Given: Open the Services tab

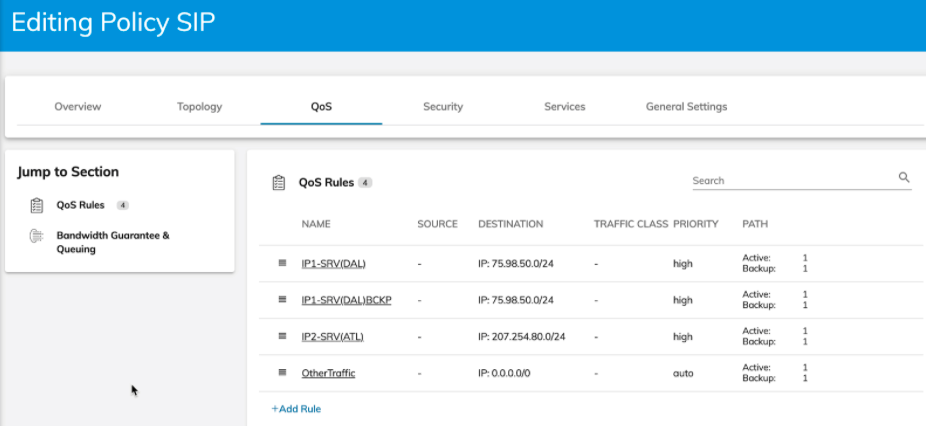Looking at the screenshot, I should coord(565,107).
